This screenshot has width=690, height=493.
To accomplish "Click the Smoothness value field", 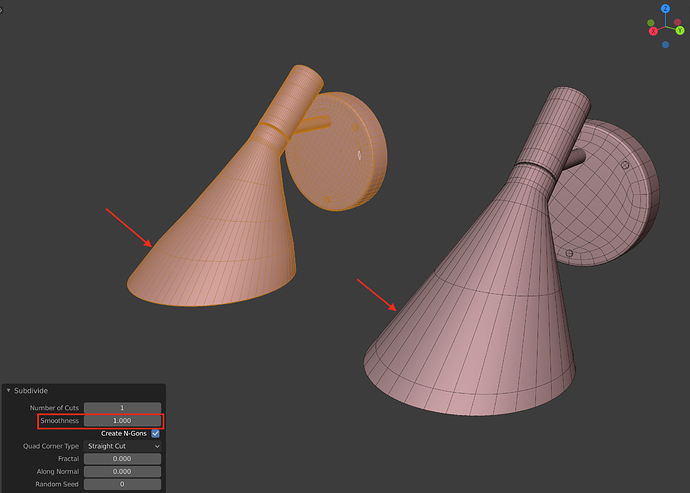I will (x=122, y=420).
